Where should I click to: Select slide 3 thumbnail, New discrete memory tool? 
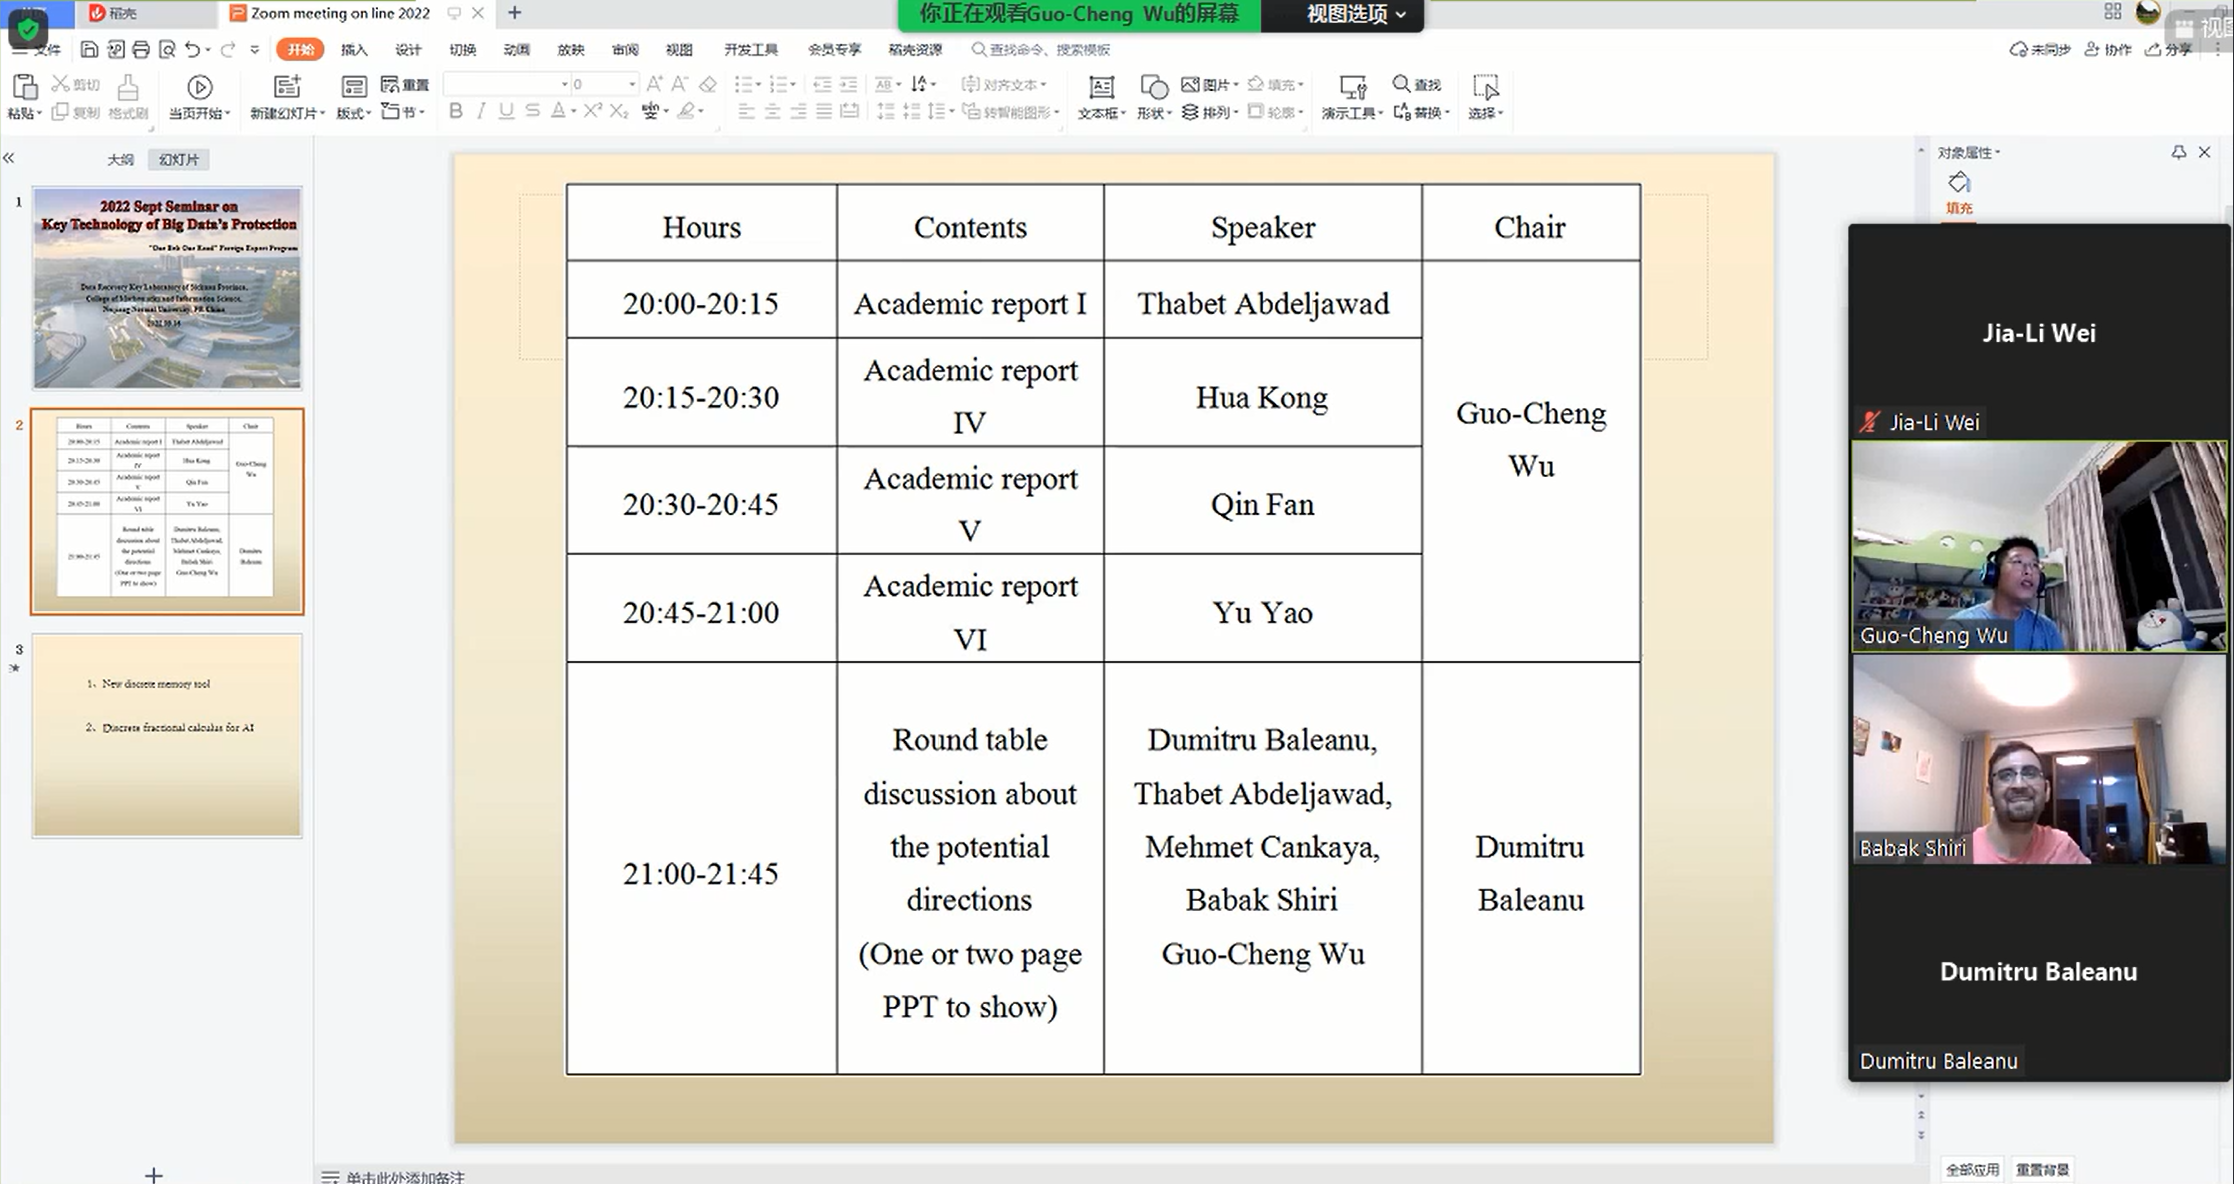pos(167,735)
